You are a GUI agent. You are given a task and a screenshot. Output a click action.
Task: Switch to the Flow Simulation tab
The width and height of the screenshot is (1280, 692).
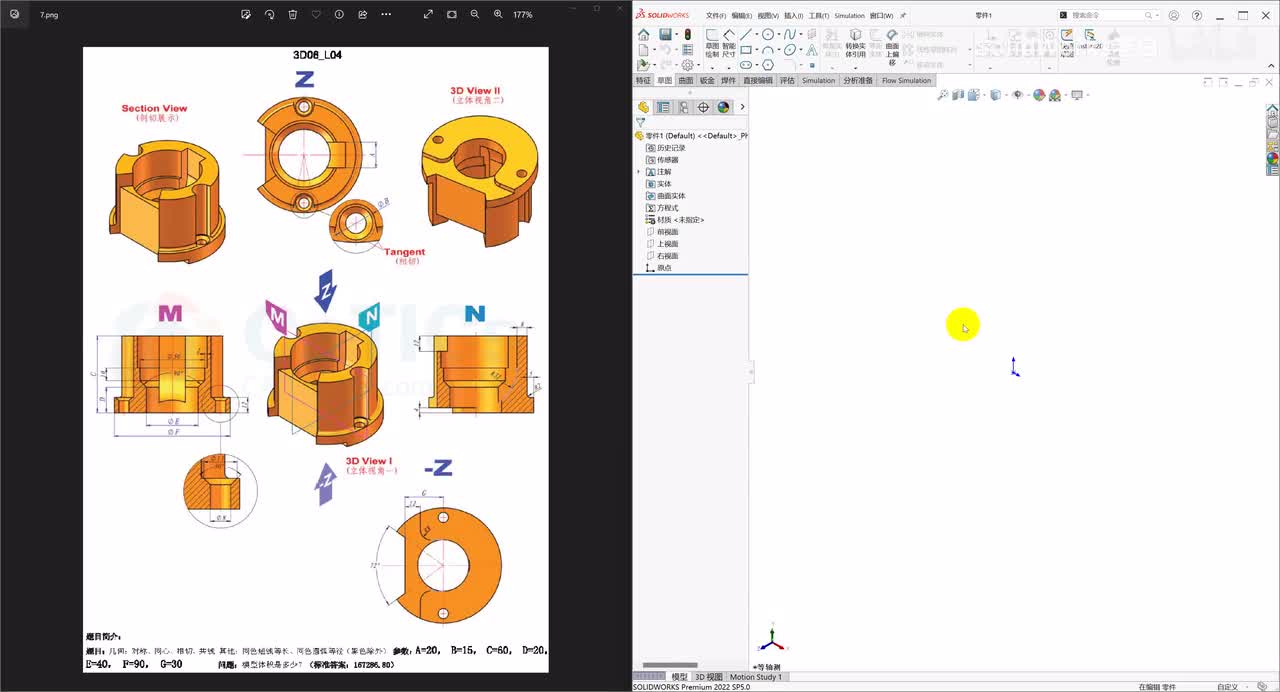(x=906, y=80)
